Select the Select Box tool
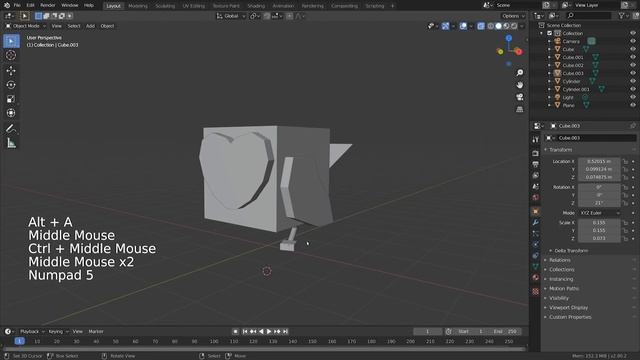Image resolution: width=640 pixels, height=360 pixels. click(x=11, y=41)
